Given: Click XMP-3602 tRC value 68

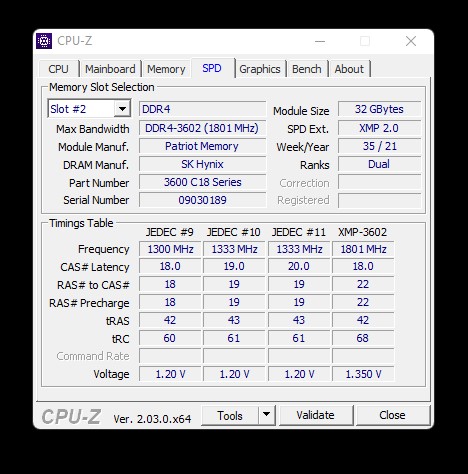Looking at the screenshot, I should coord(363,338).
